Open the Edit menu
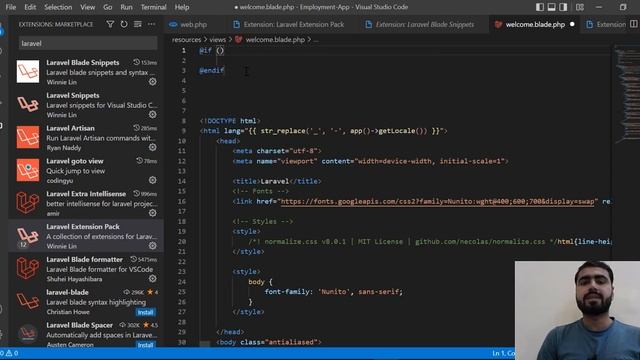Screen dimensions: 640x360 pyautogui.click(x=30, y=7)
